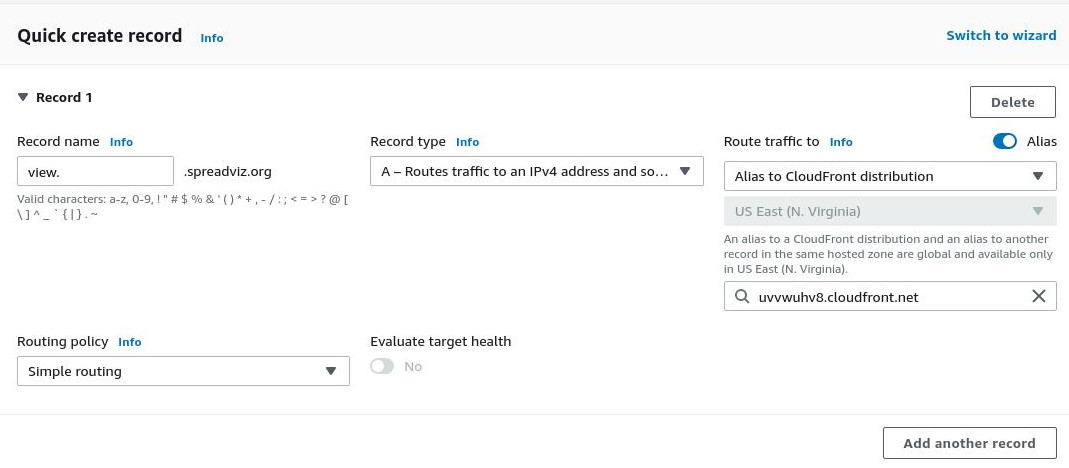Click the Record 1 heading label
Screen dimensions: 1069x468
(64, 98)
